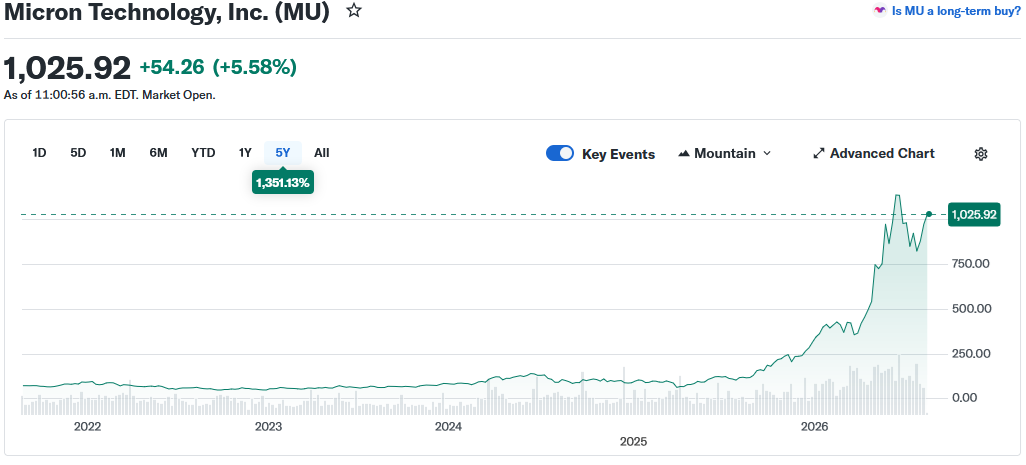Screen dimensions: 1026x465
Task: Click the 250.00 y-axis label
Action: (971, 354)
